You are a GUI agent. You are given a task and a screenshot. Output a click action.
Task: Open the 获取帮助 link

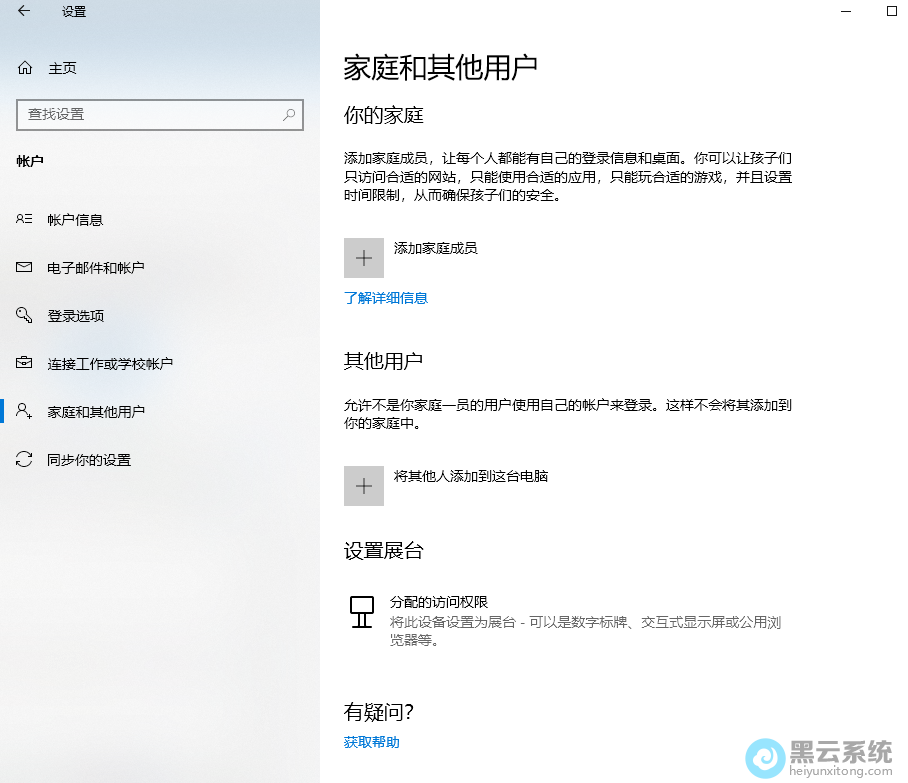[372, 742]
